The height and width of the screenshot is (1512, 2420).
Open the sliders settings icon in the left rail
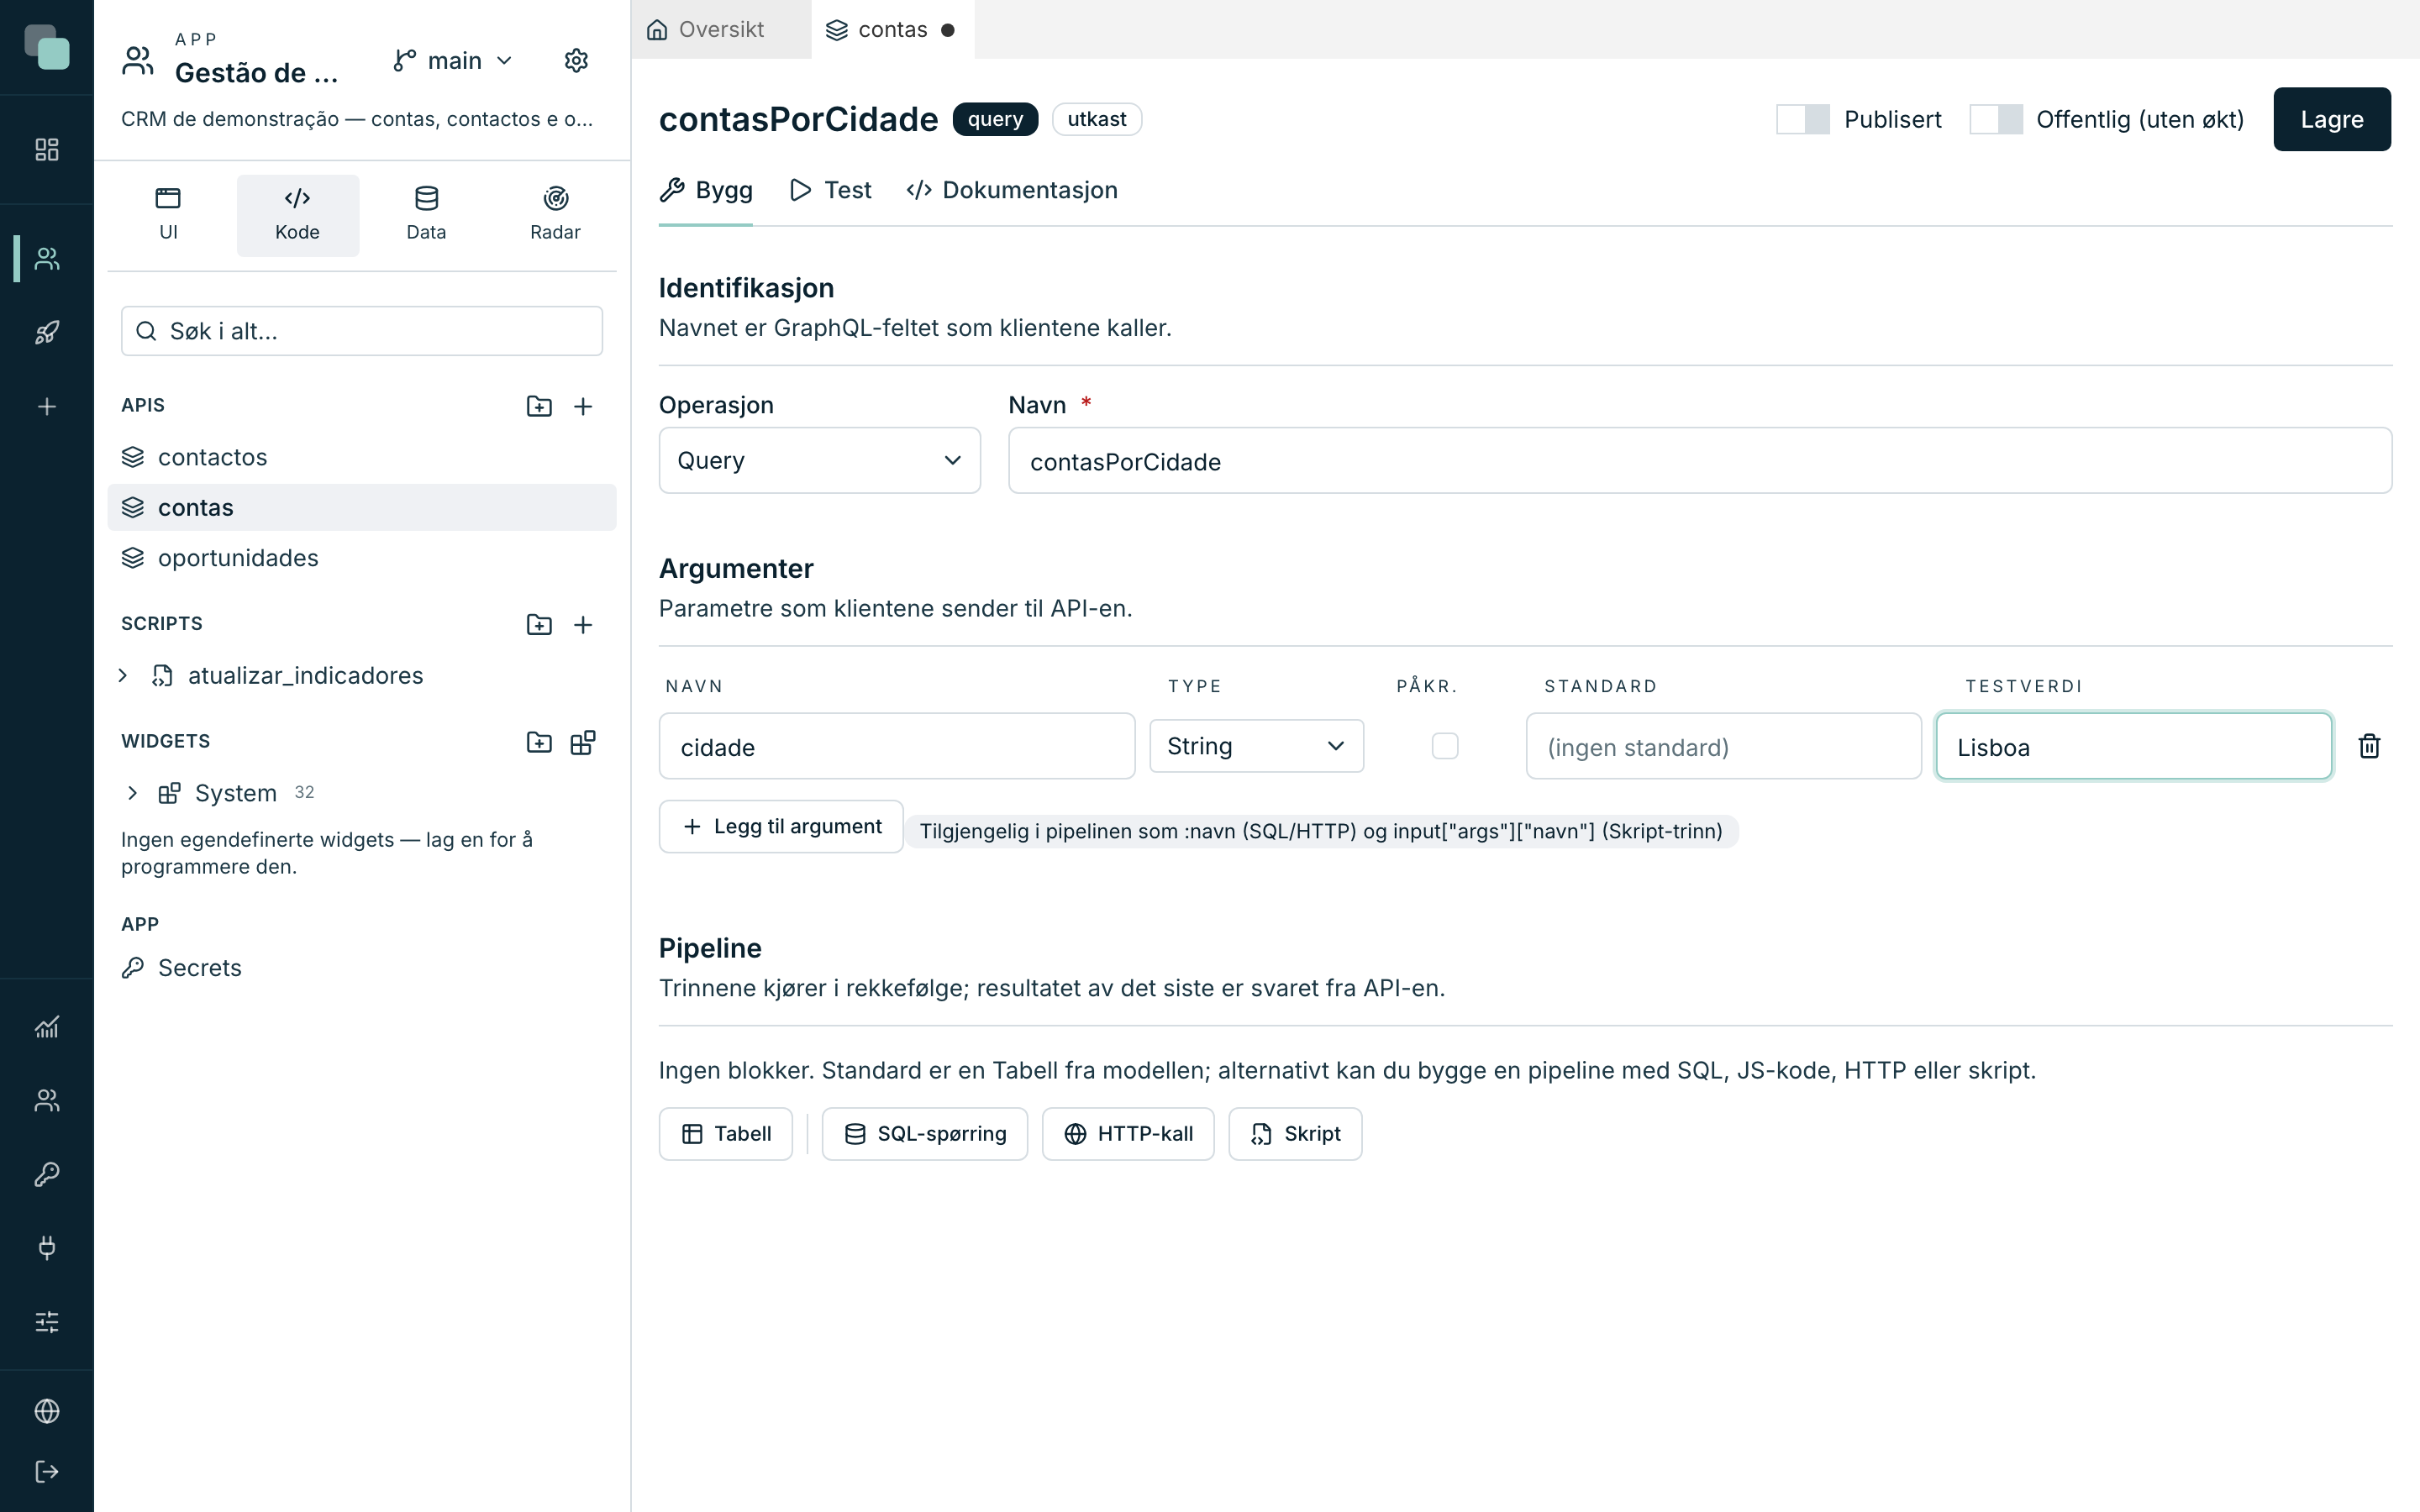47,1322
